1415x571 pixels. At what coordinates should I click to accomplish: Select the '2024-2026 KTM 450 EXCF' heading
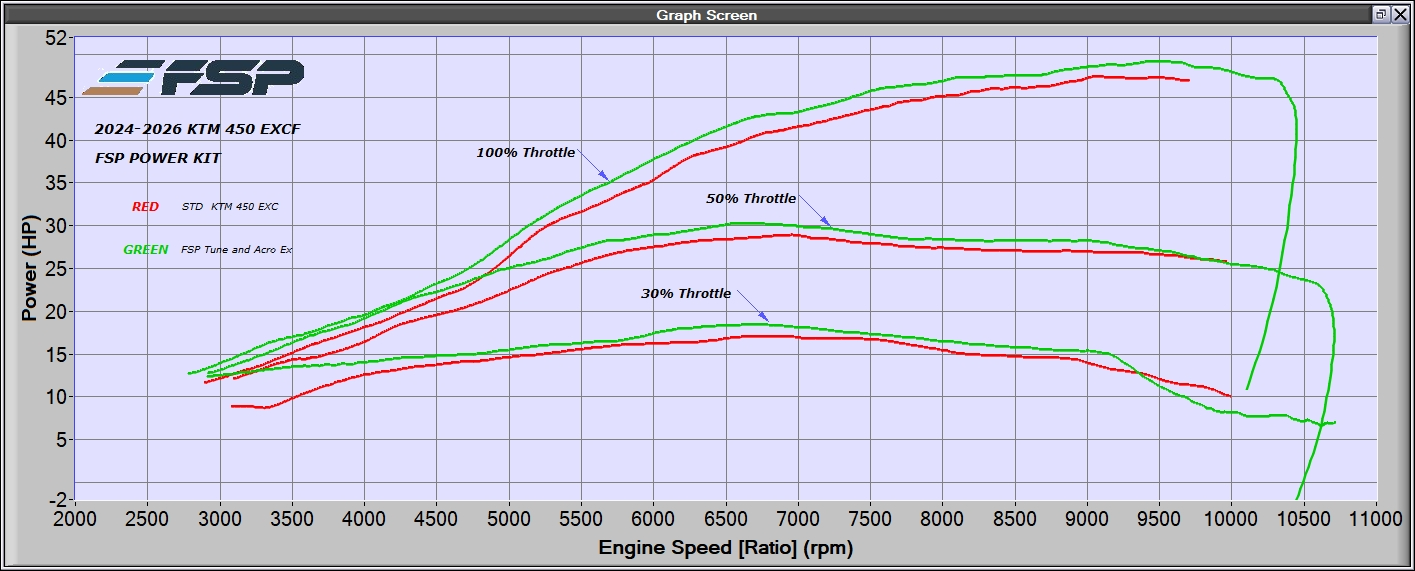click(x=197, y=129)
